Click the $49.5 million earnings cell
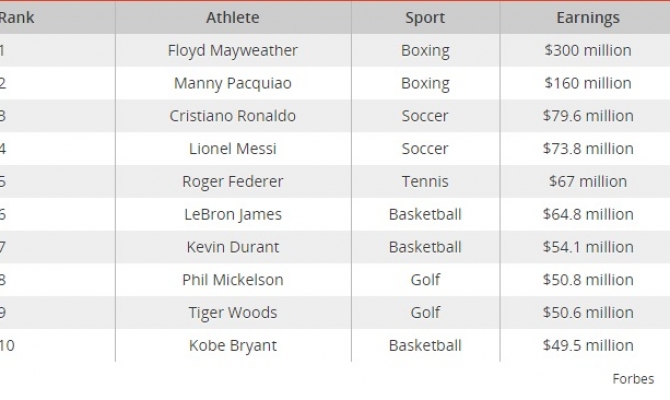670x400 pixels. pos(588,346)
